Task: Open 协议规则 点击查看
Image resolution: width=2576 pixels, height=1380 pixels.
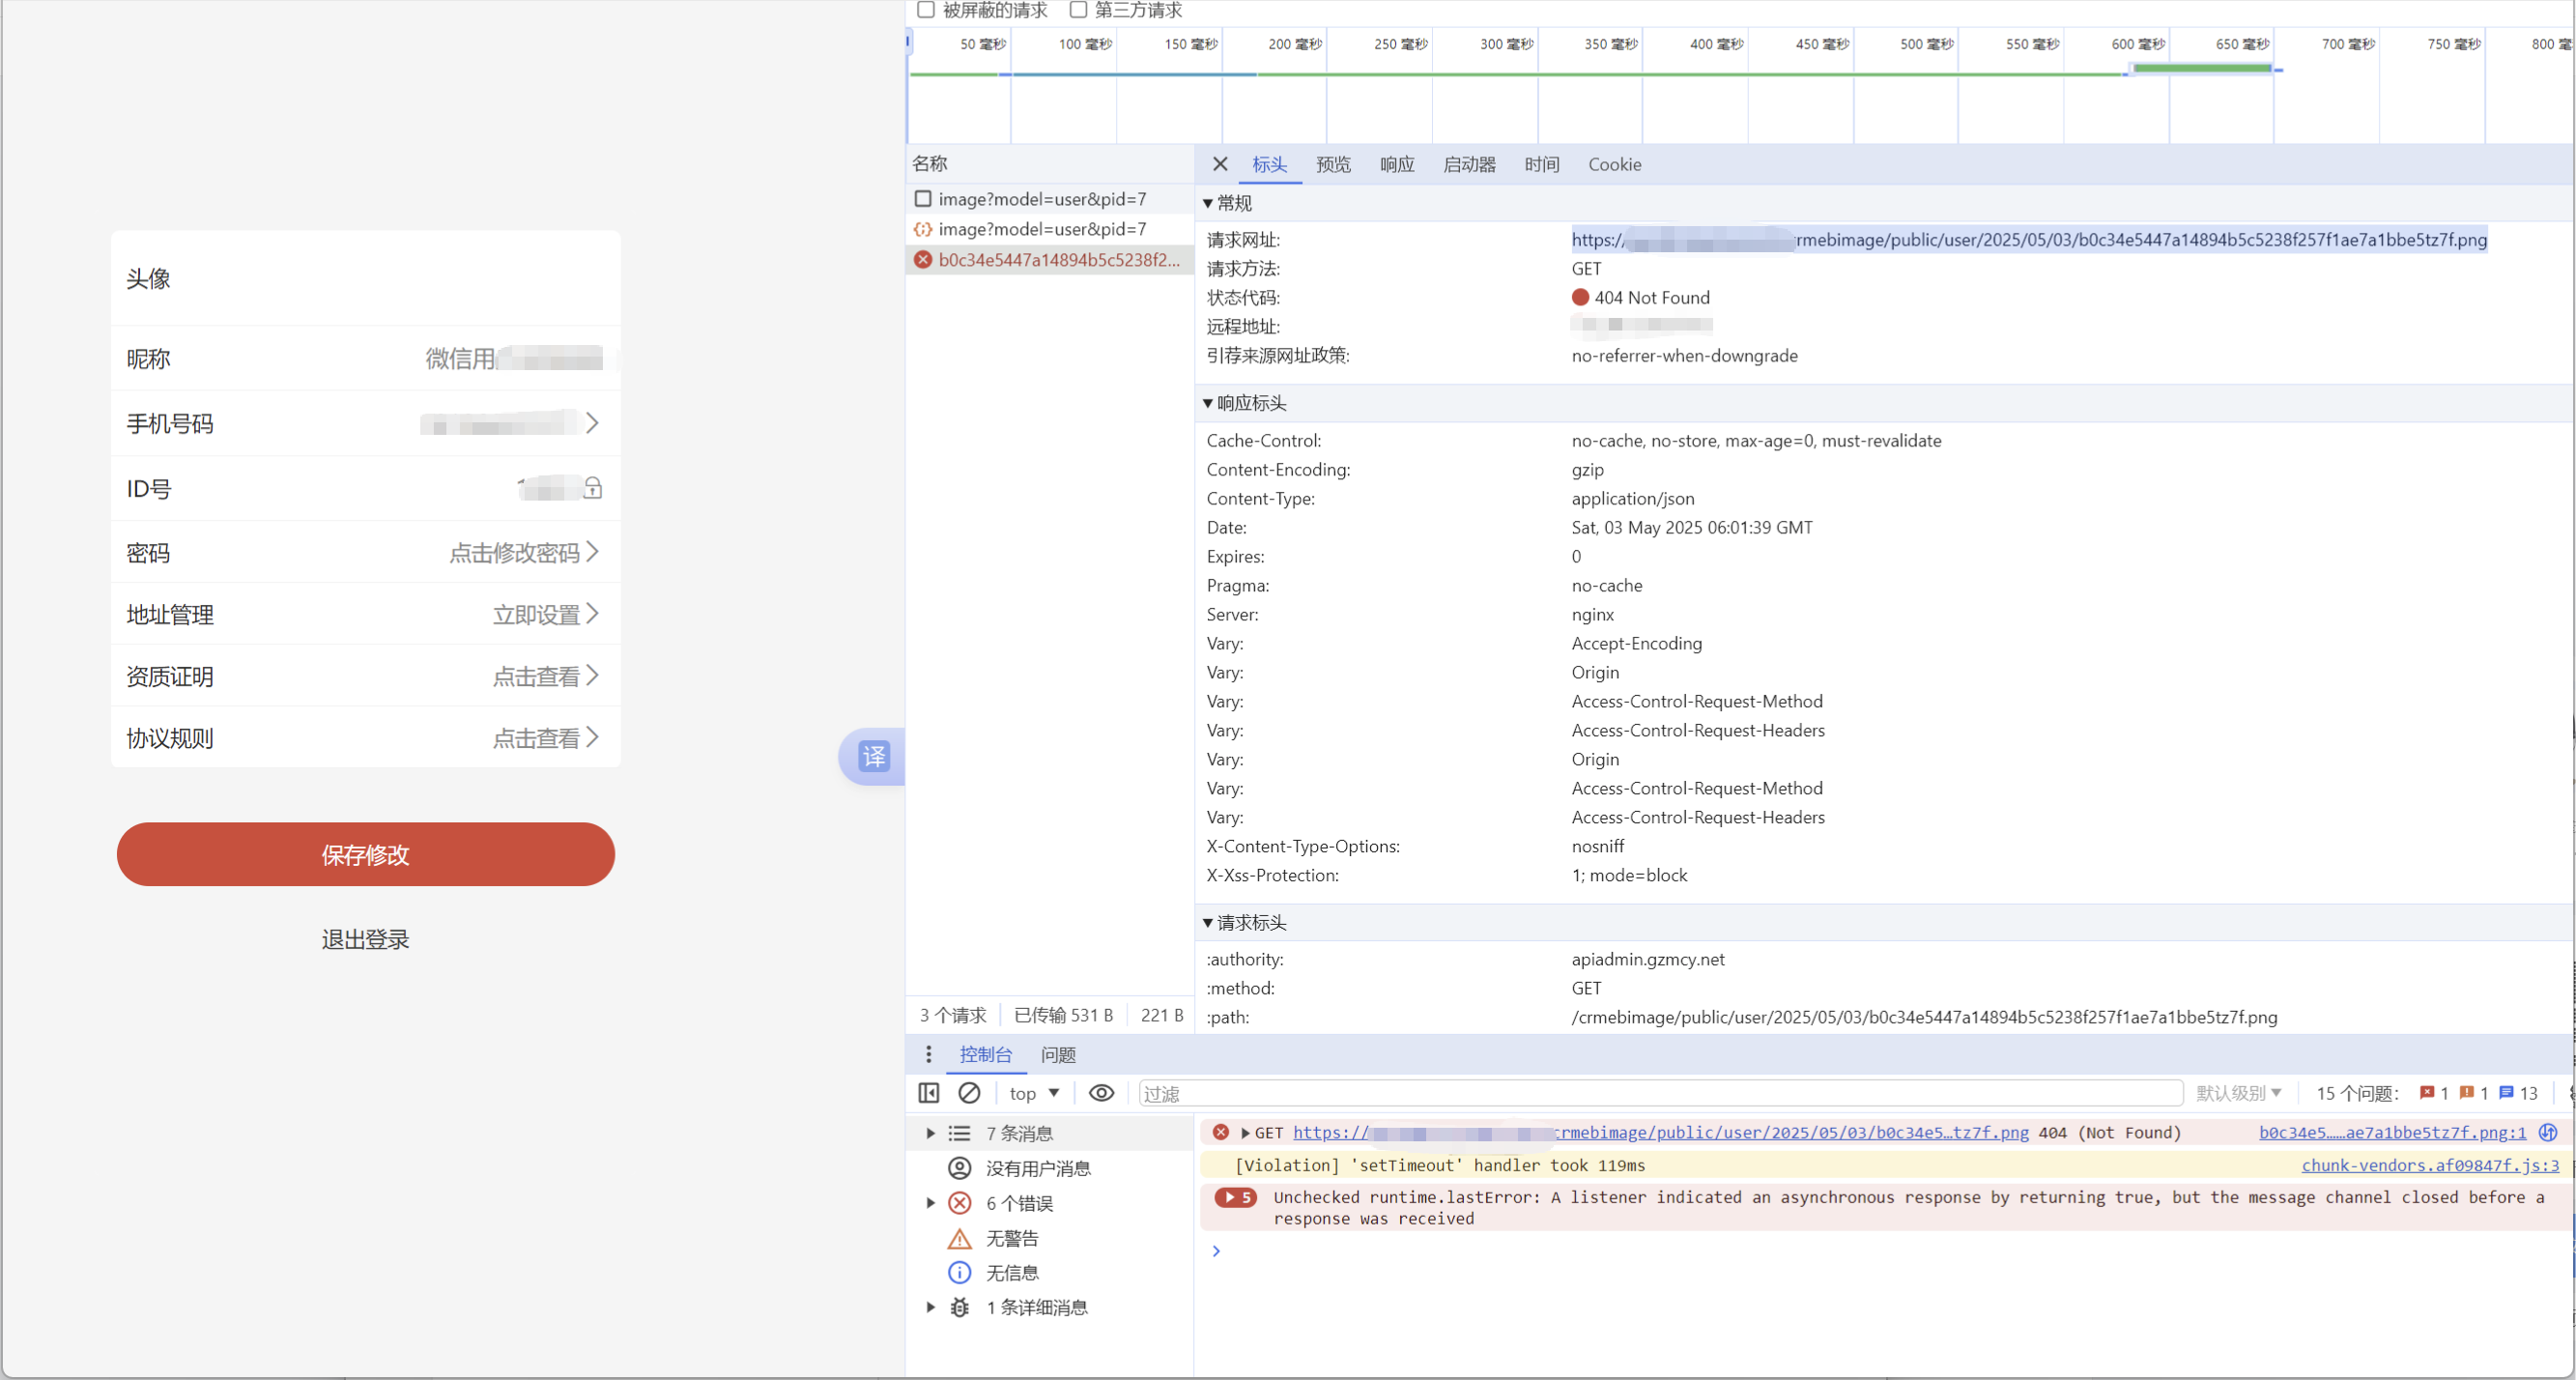Action: pos(365,738)
